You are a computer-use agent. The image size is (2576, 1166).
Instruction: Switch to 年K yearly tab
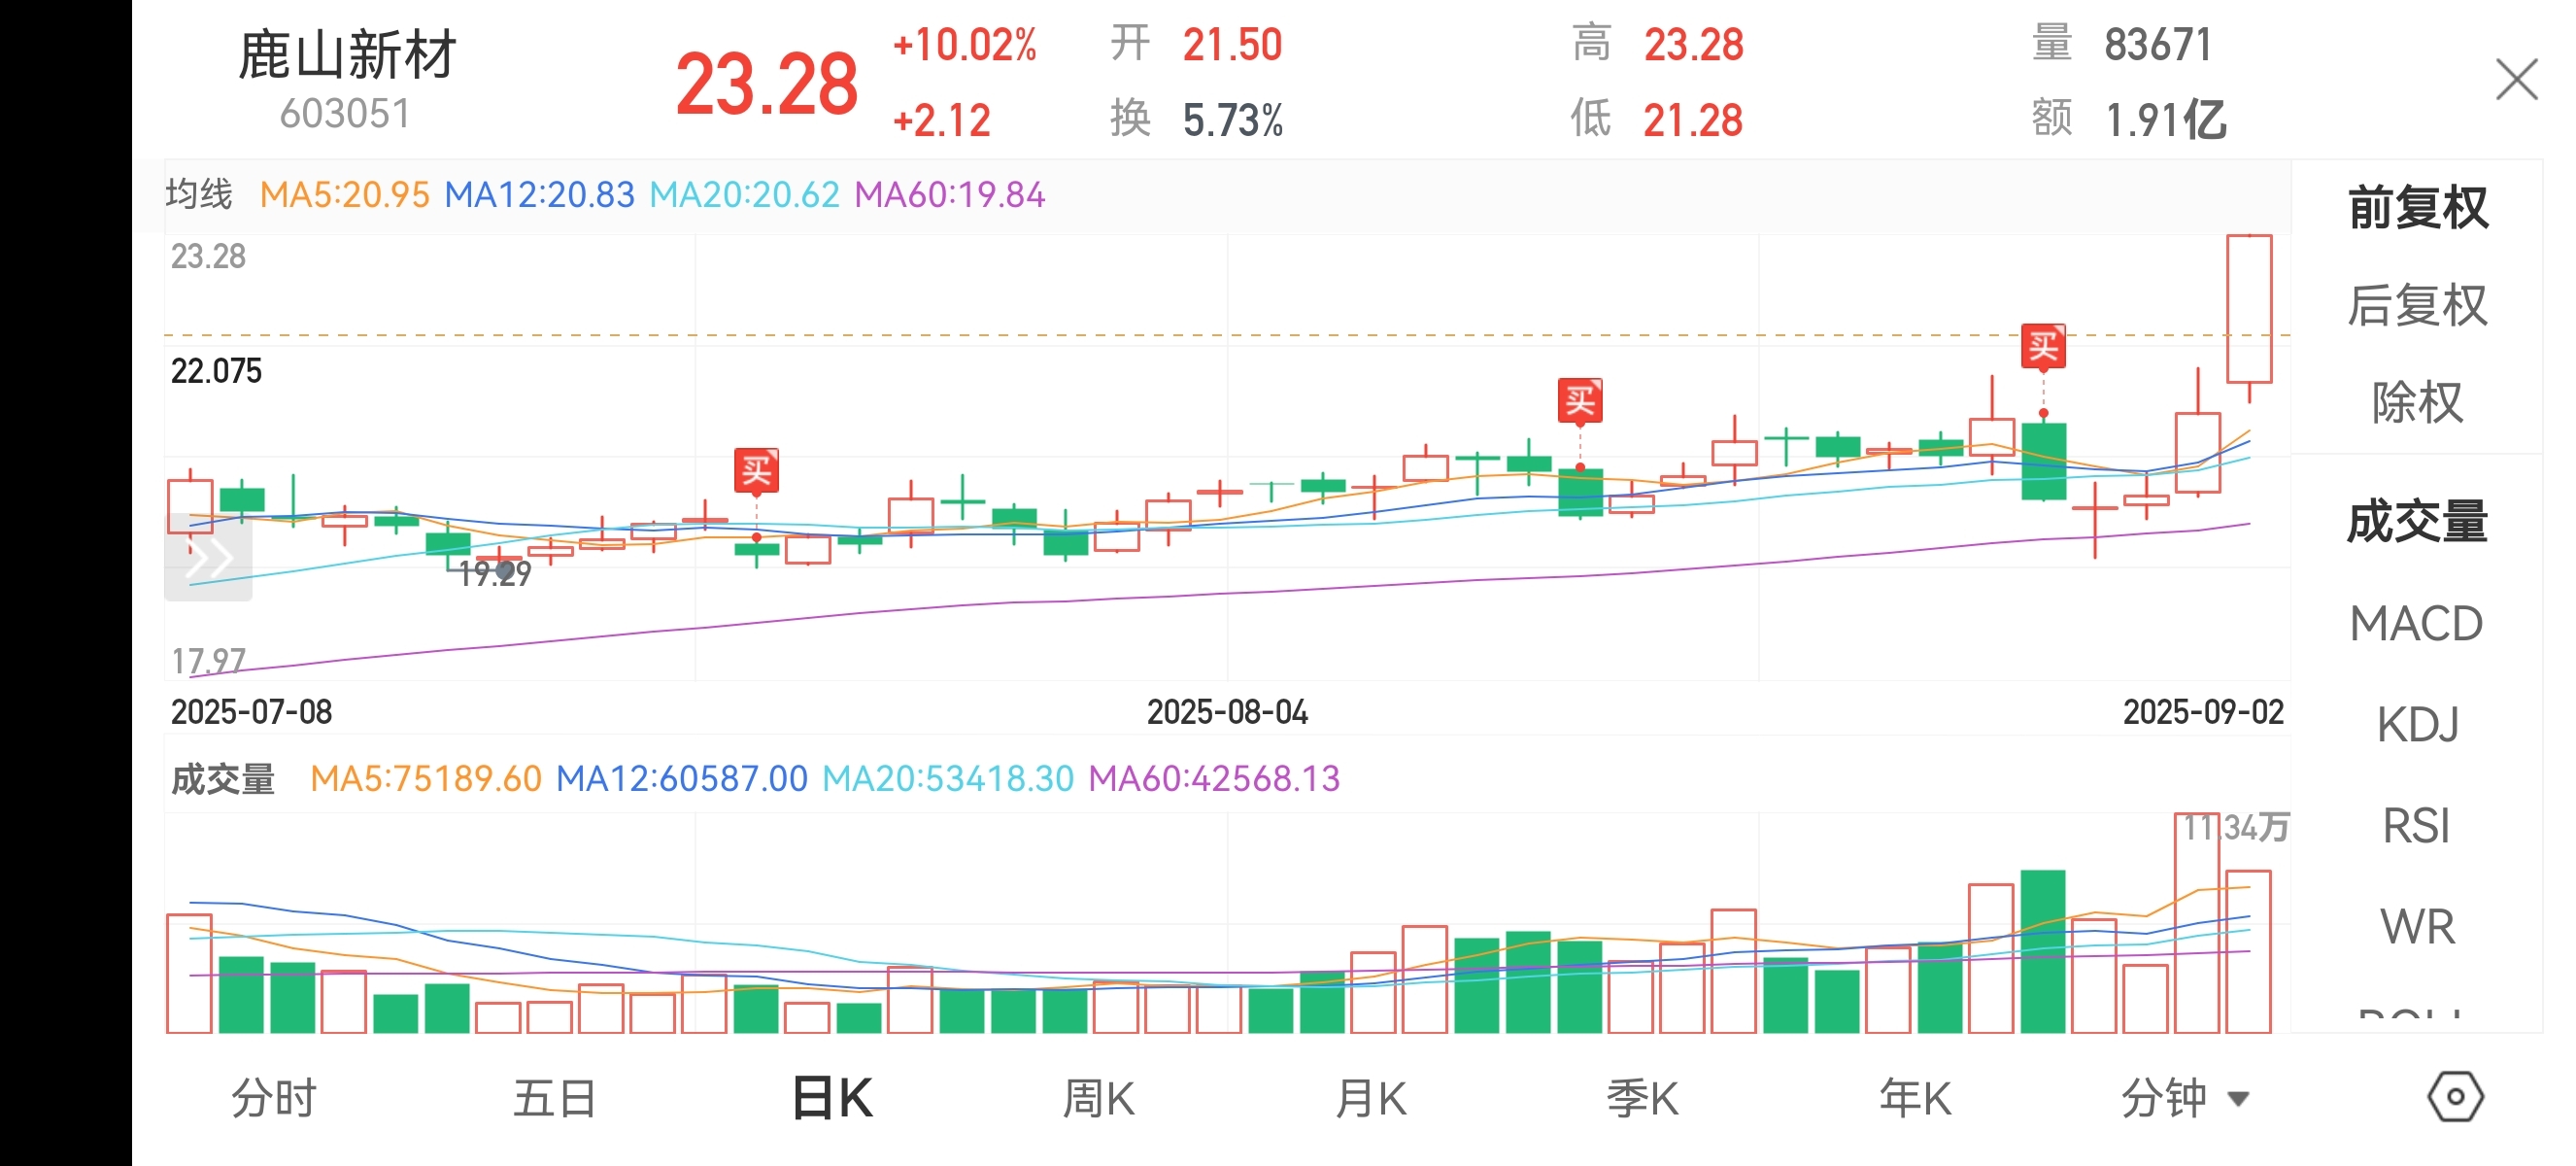[1915, 1098]
